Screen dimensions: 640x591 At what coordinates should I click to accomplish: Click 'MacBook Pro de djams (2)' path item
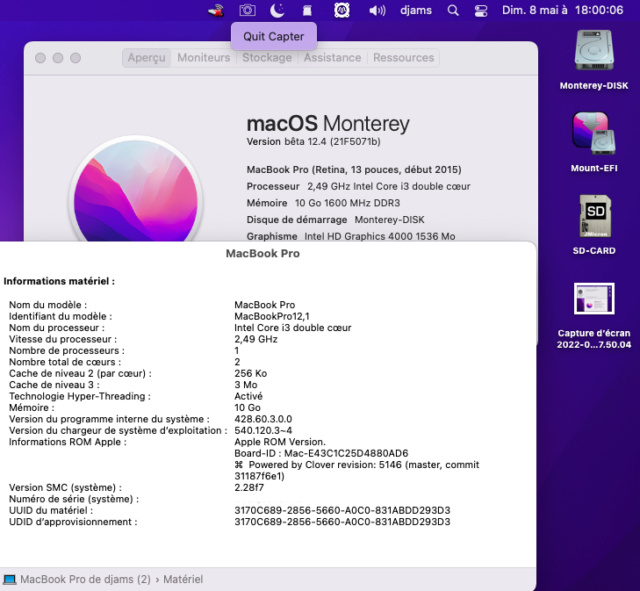(85, 580)
